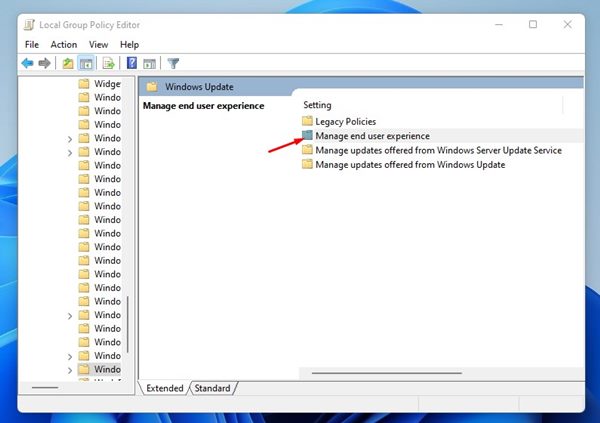Go up one level with folder icon

pyautogui.click(x=68, y=63)
